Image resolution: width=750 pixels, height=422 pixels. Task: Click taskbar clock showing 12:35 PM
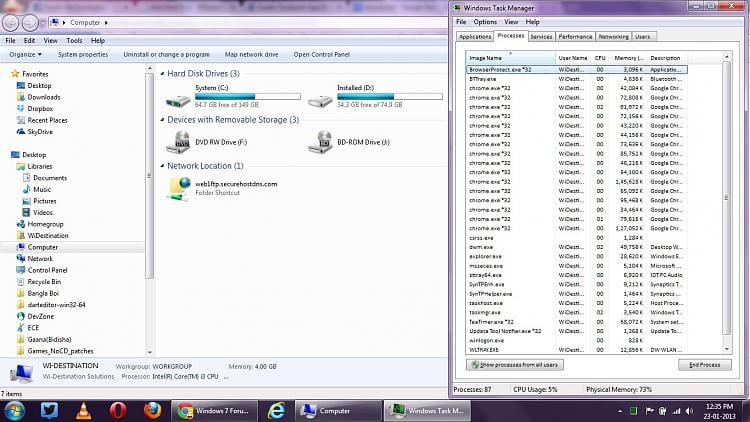719,411
